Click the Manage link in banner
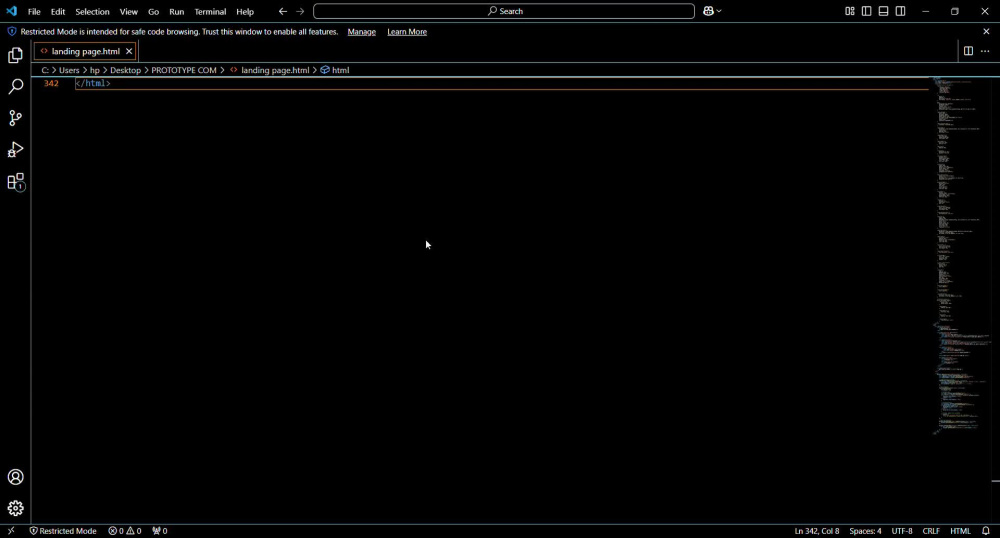The height and width of the screenshot is (538, 1000). (x=362, y=32)
